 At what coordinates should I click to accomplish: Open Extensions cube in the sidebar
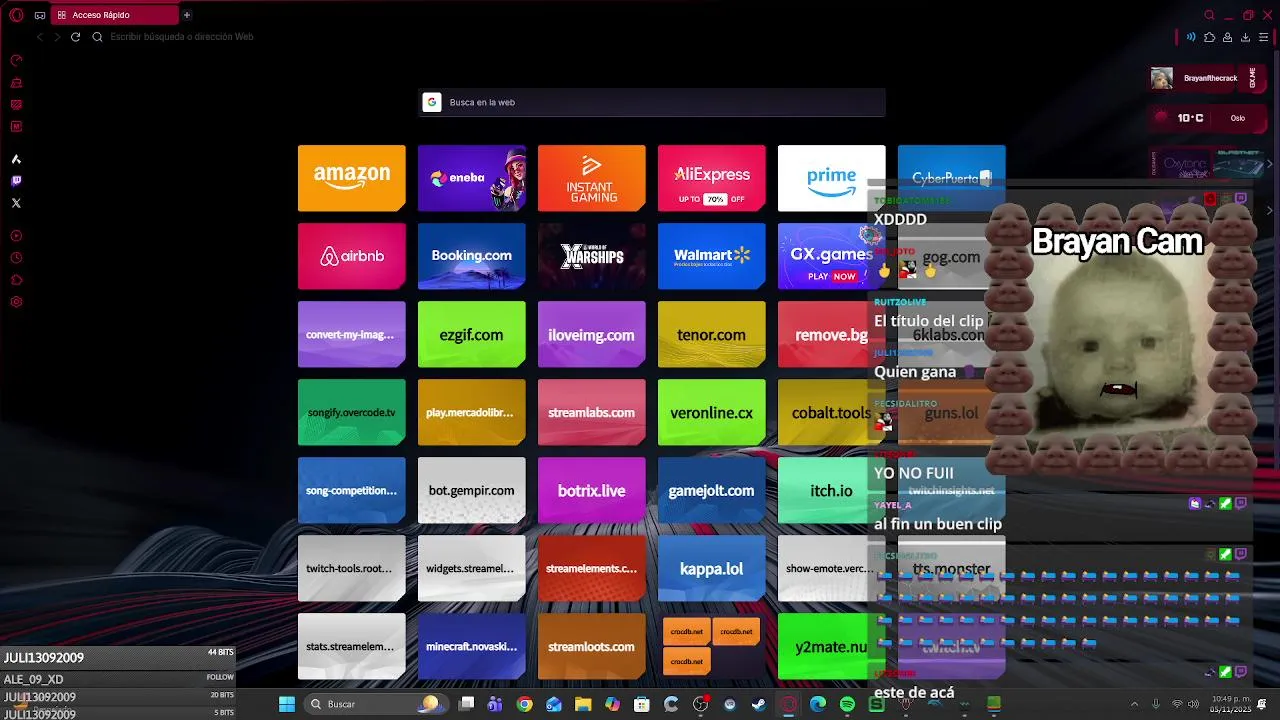[x=16, y=280]
